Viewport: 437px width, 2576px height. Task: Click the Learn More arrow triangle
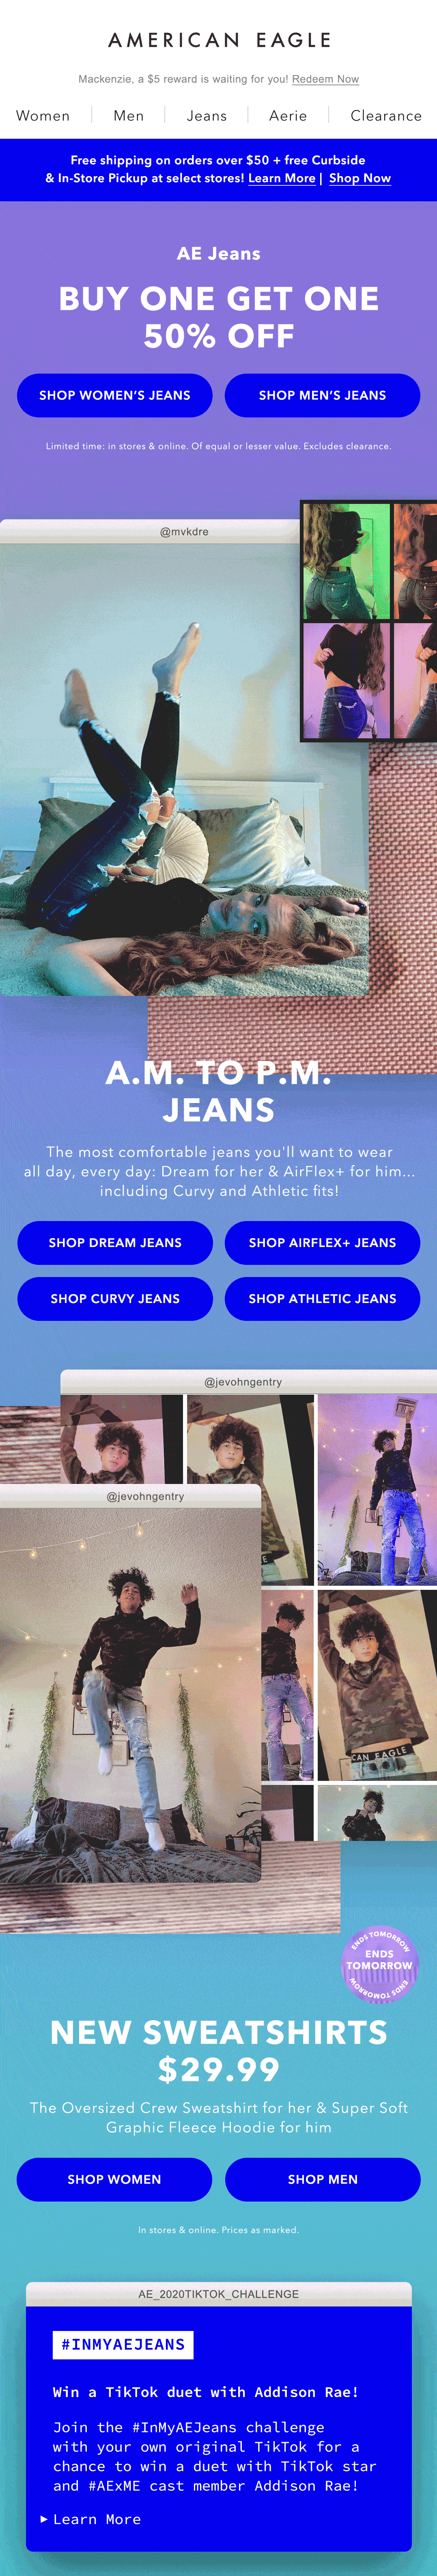[x=44, y=2519]
